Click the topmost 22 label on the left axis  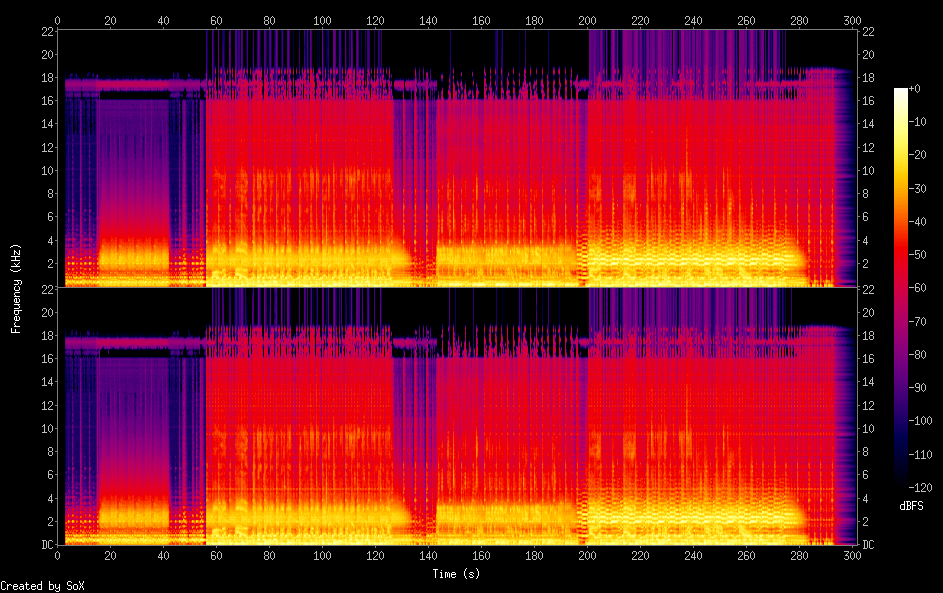point(45,32)
